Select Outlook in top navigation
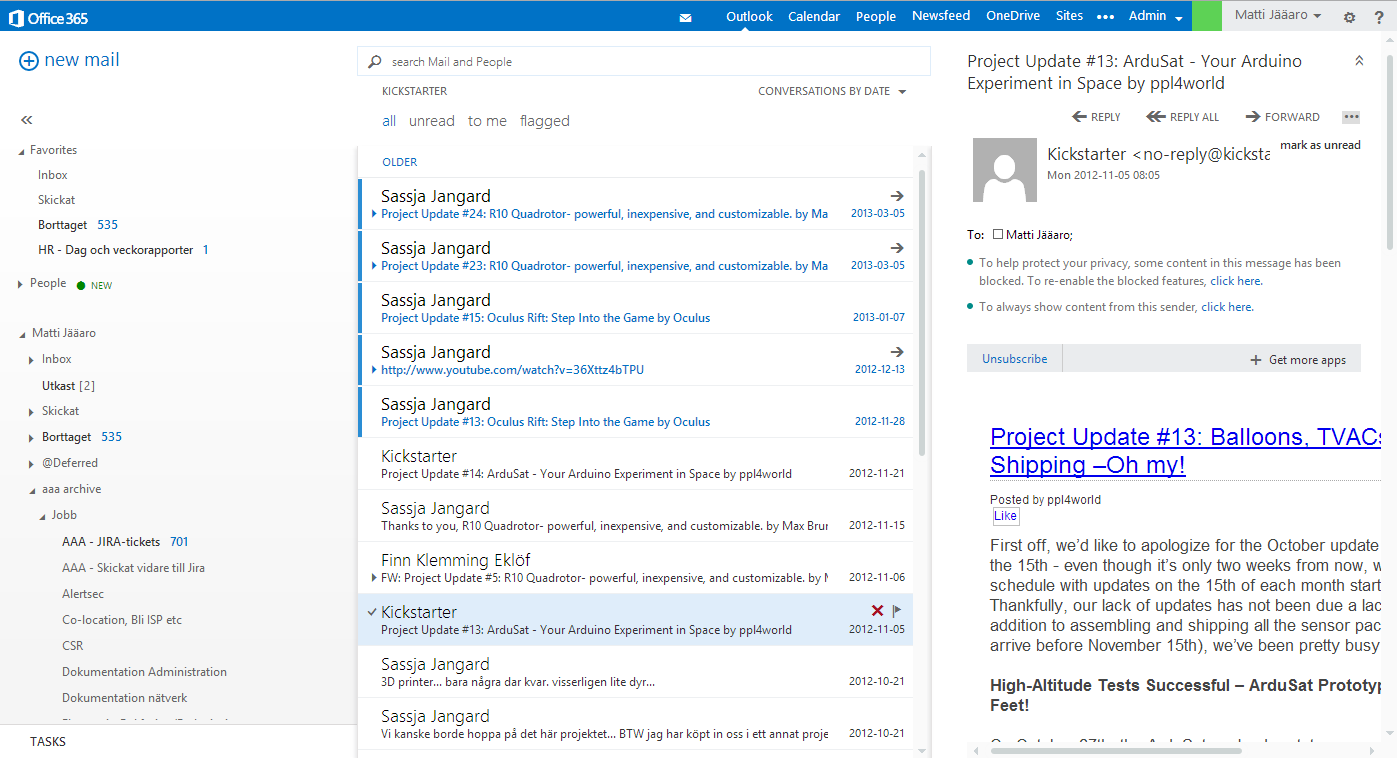Screen dimensions: 1397x758 click(749, 16)
